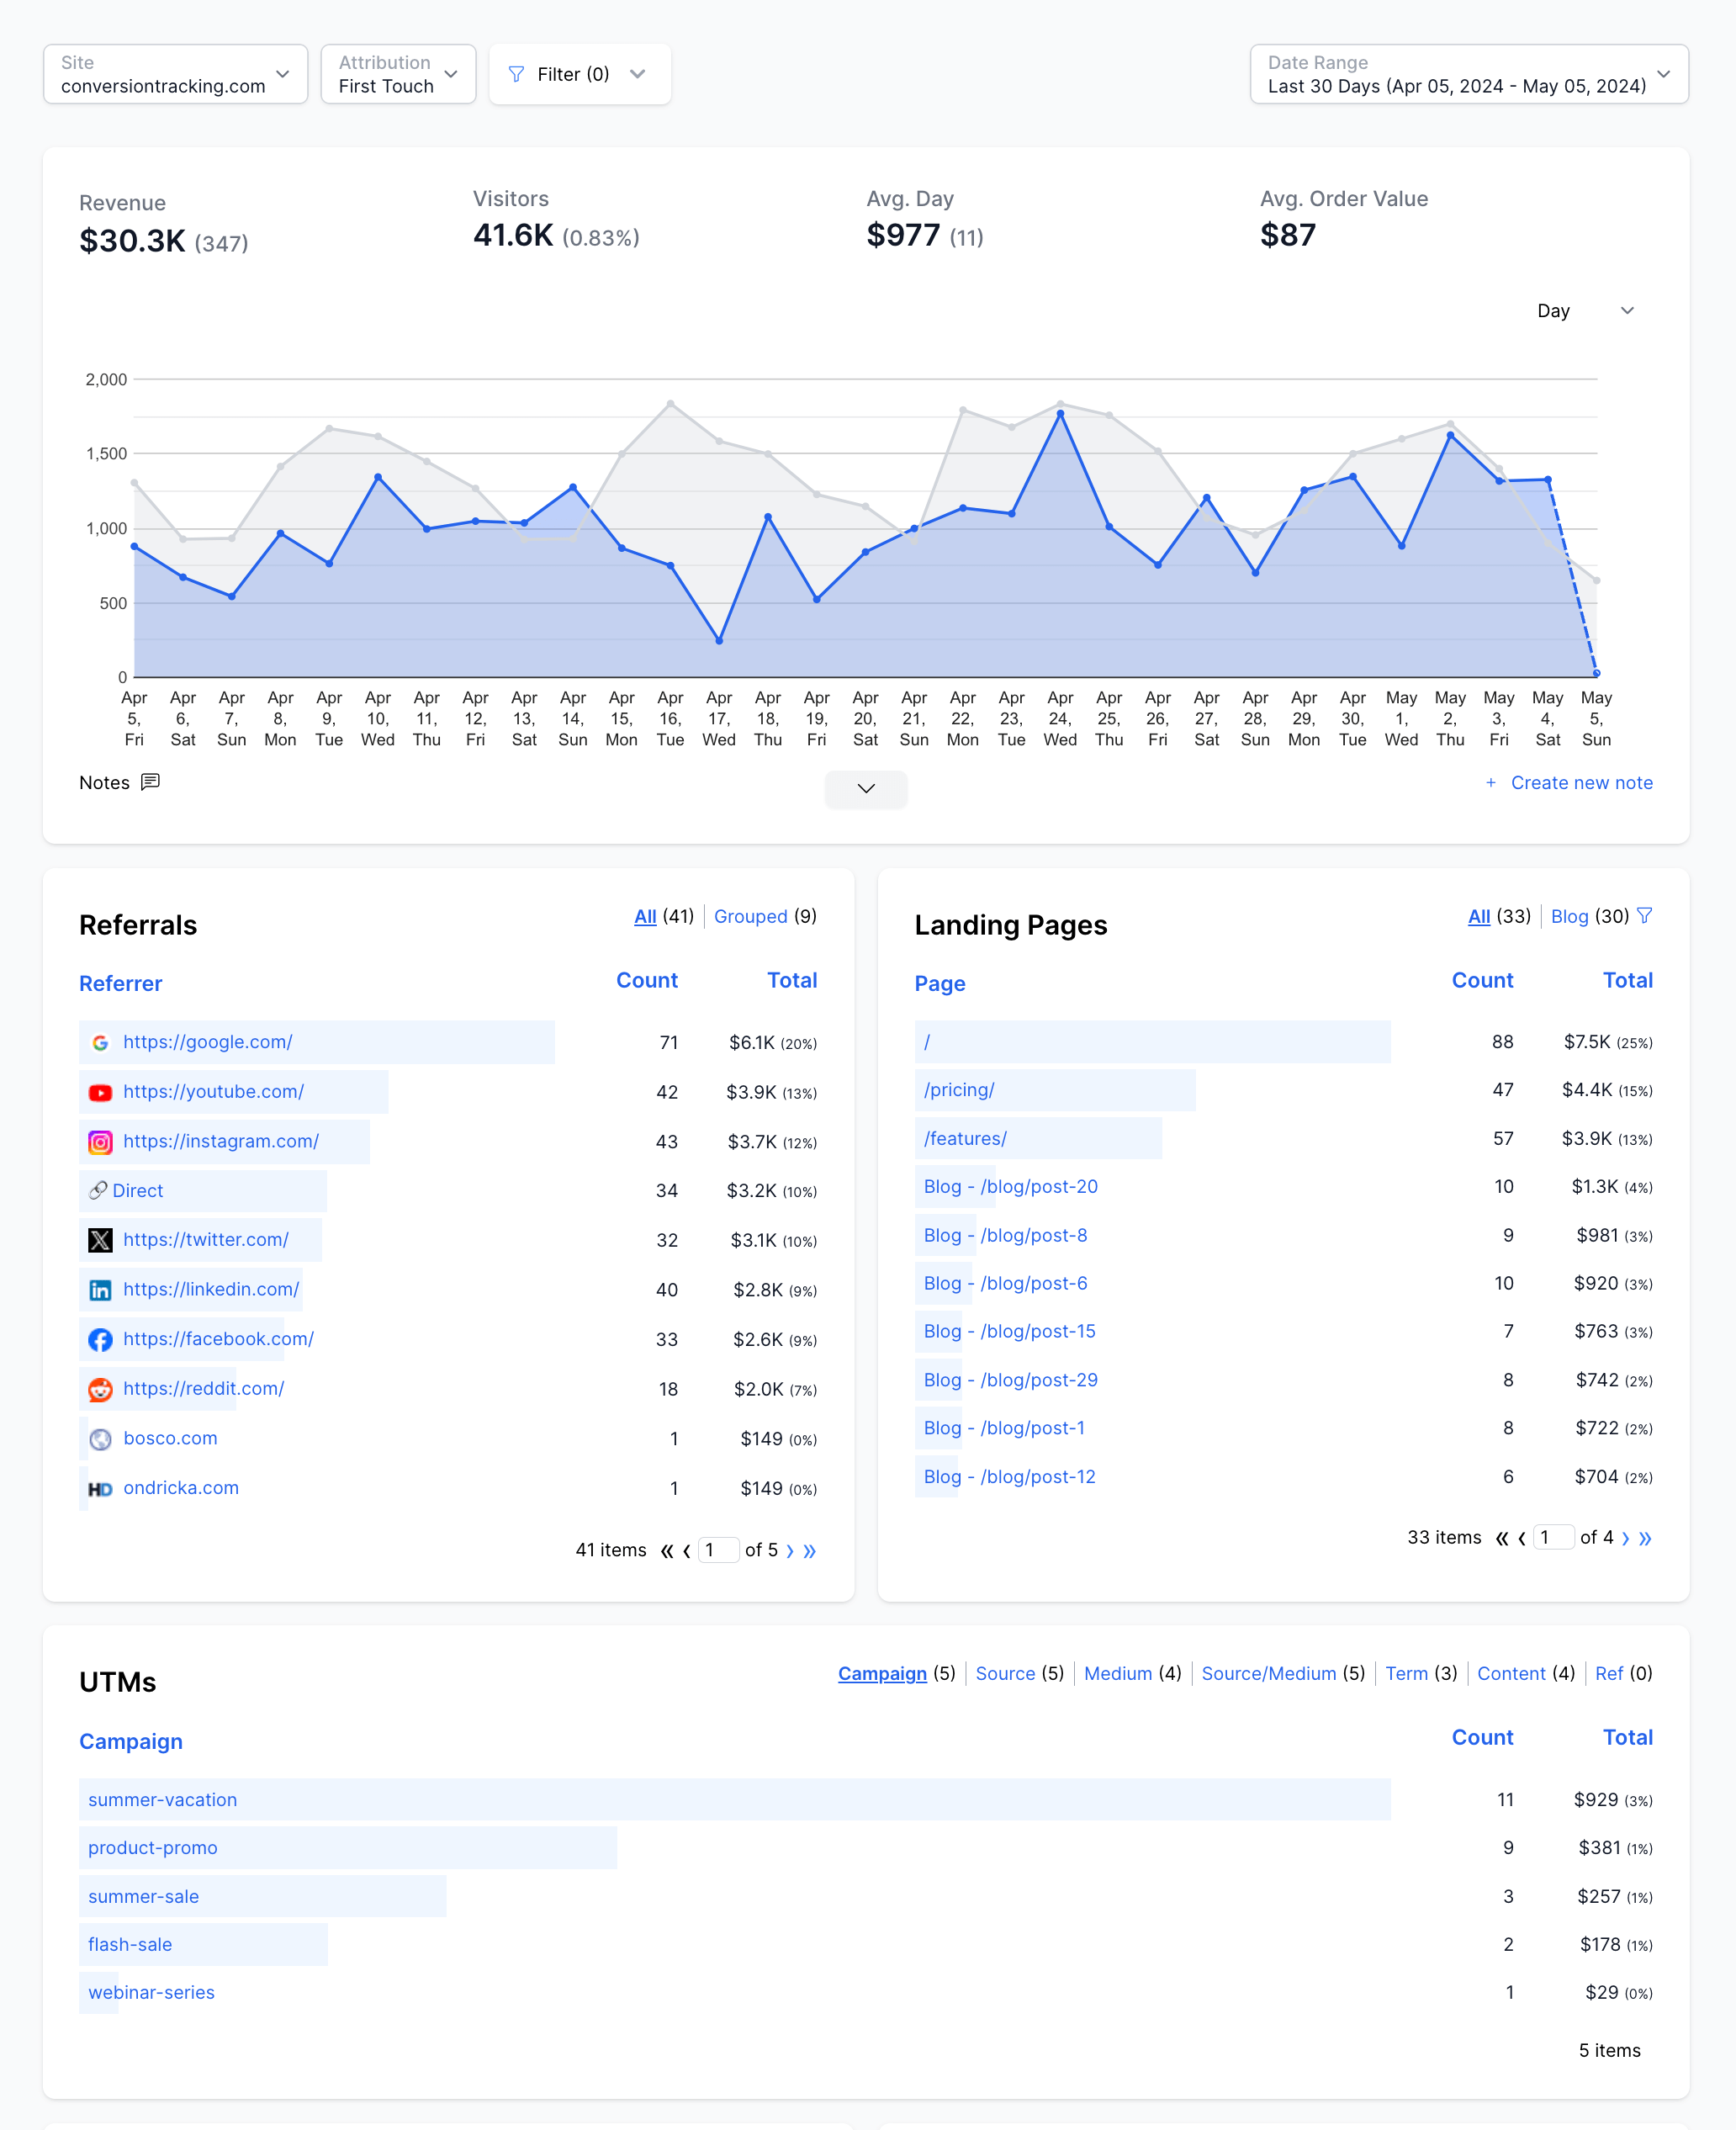1736x2130 pixels.
Task: Jump to last page of Landing Pages
Action: click(1646, 1538)
